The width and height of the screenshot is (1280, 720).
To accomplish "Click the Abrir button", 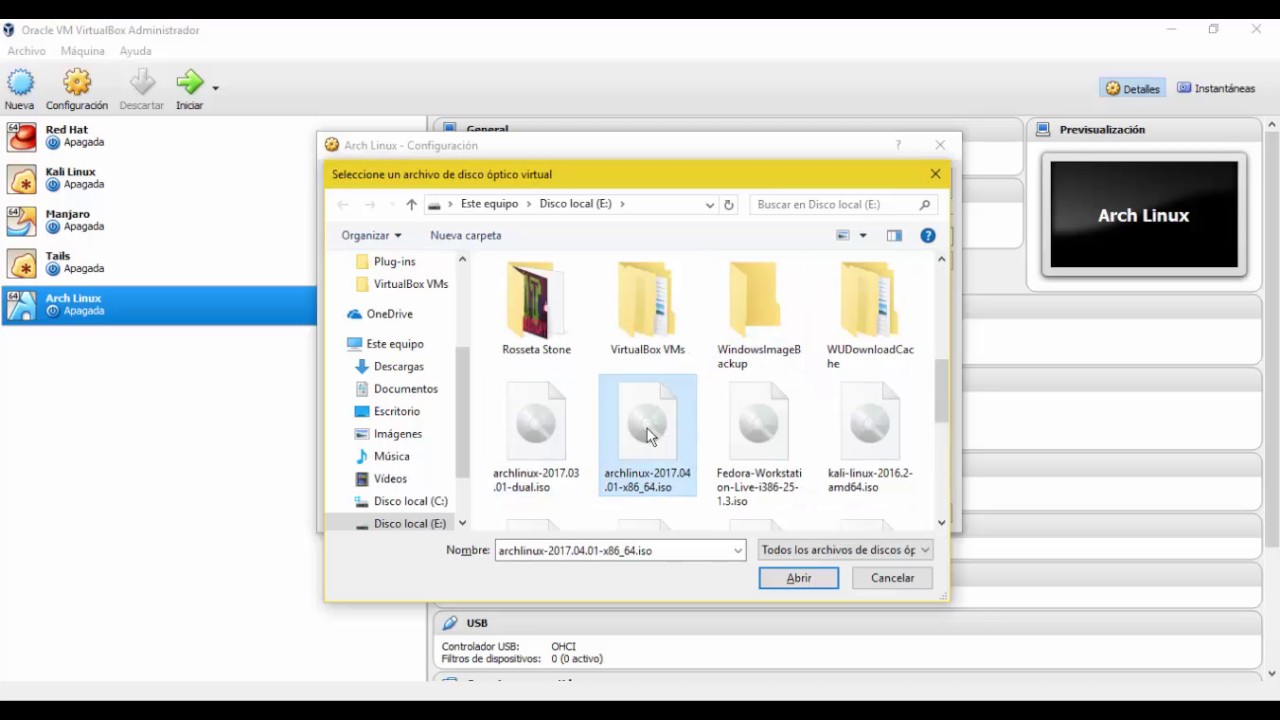I will click(798, 578).
